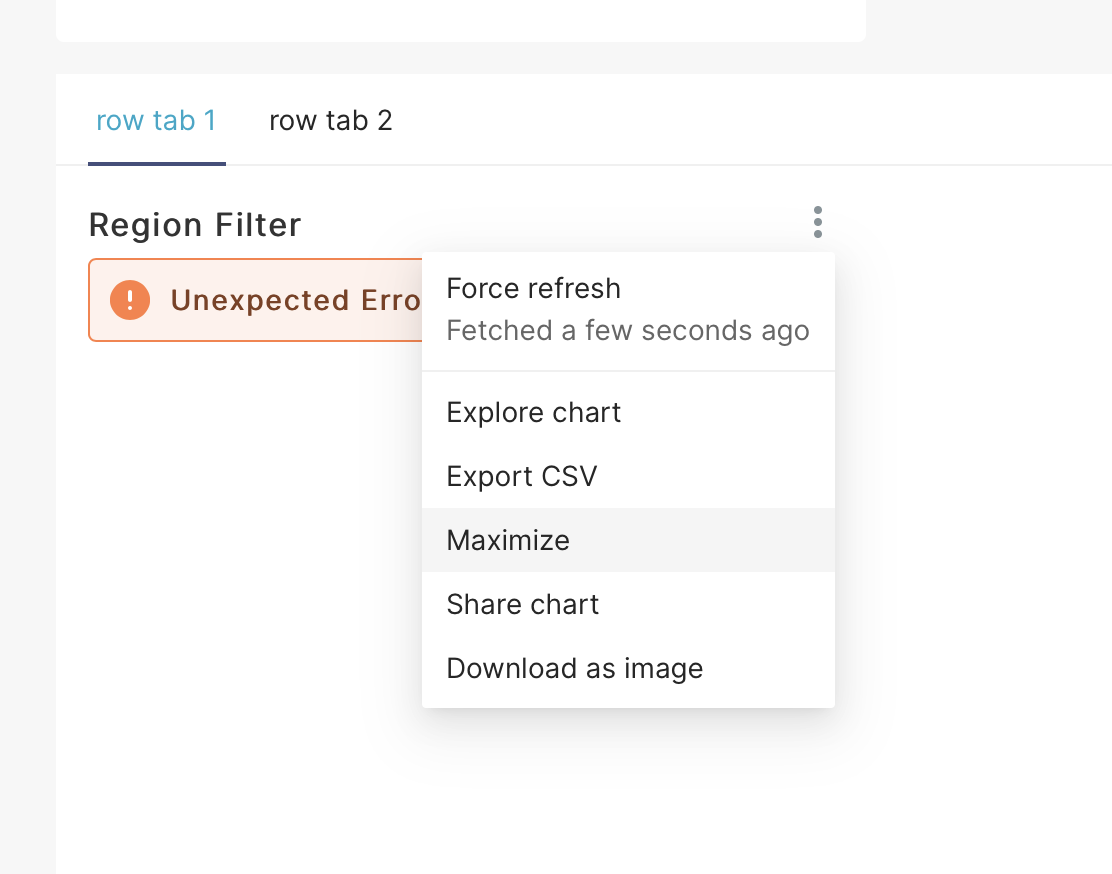This screenshot has width=1112, height=874.
Task: Click the Region Filter chart title
Action: (194, 224)
